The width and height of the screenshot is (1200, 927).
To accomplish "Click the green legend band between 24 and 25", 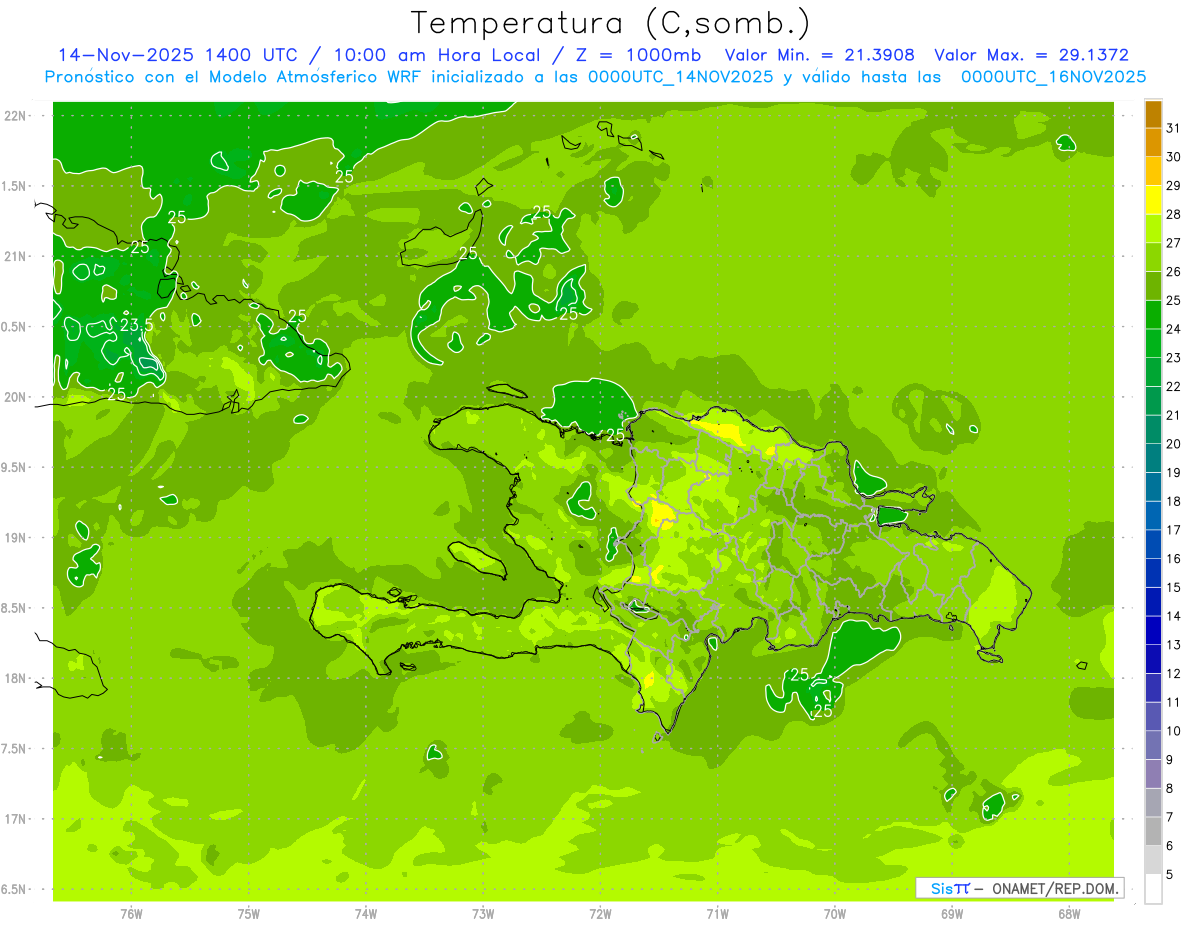I will click(1153, 315).
